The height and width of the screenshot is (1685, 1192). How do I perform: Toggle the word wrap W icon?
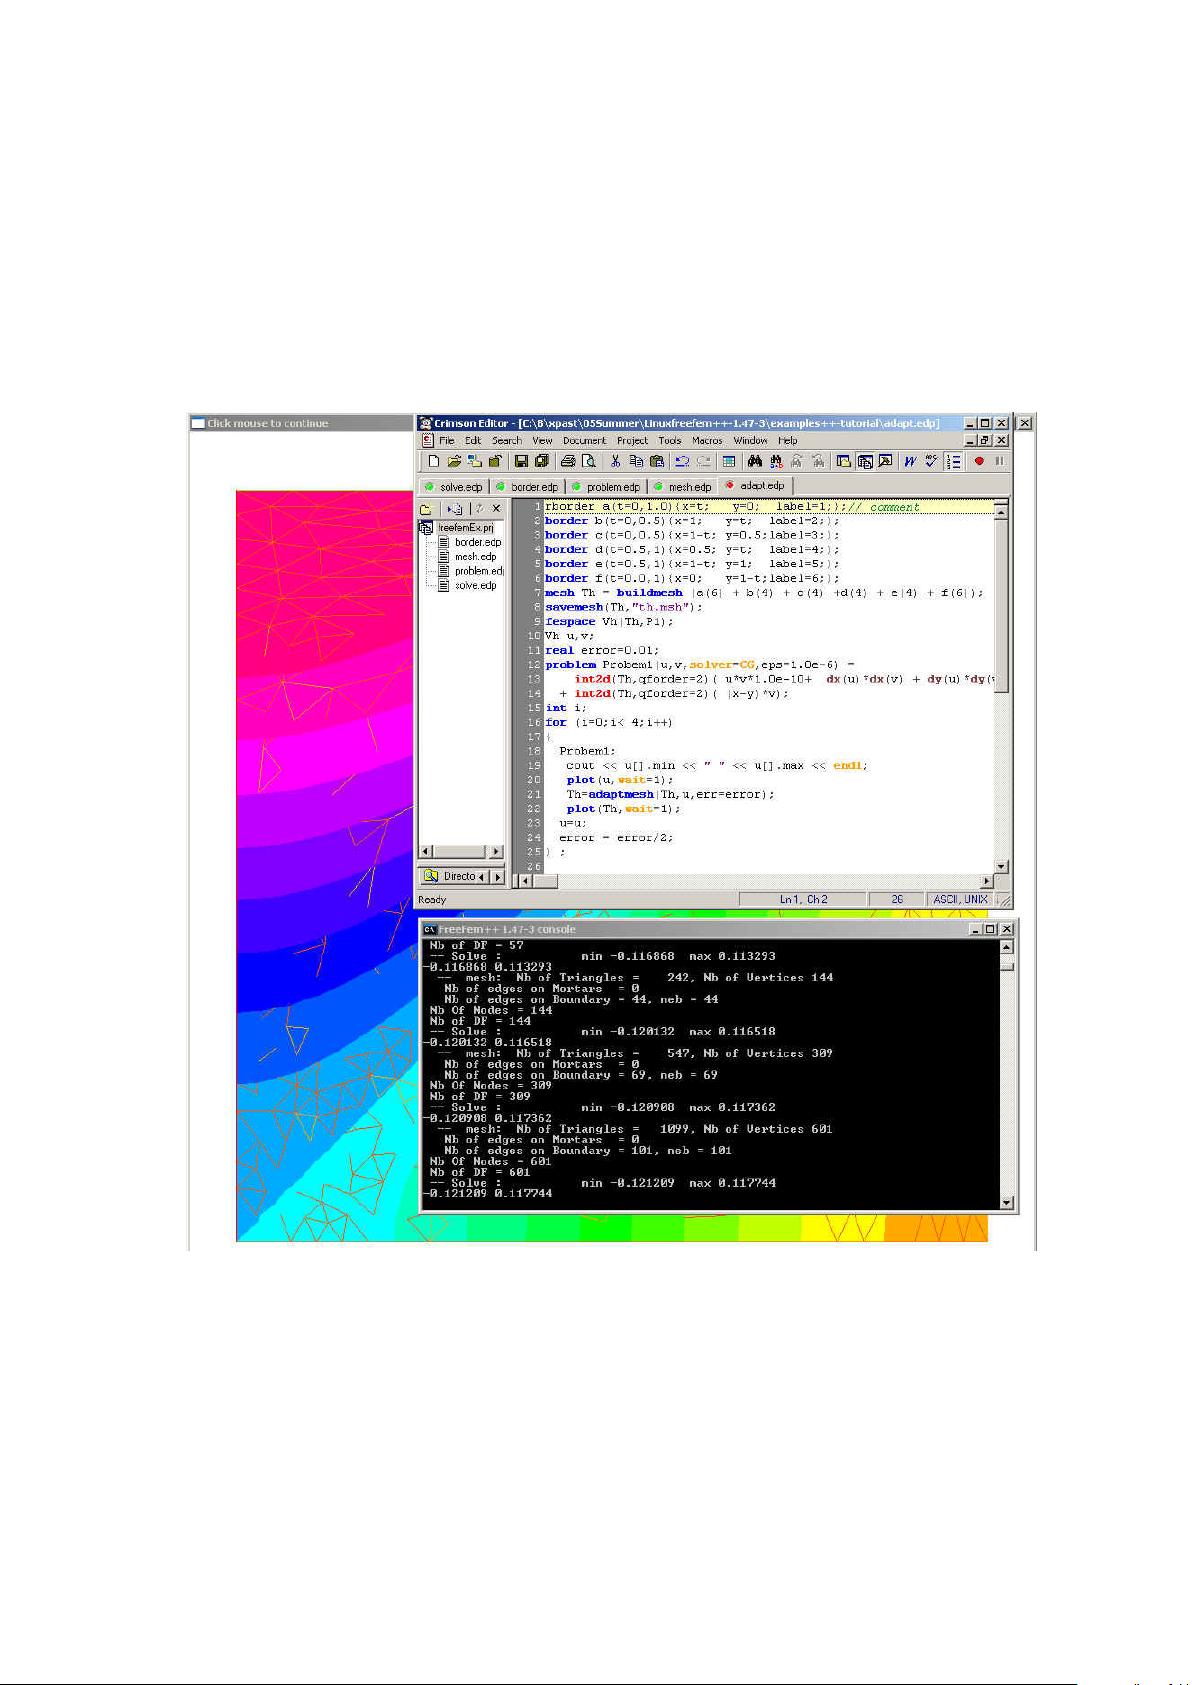point(909,461)
